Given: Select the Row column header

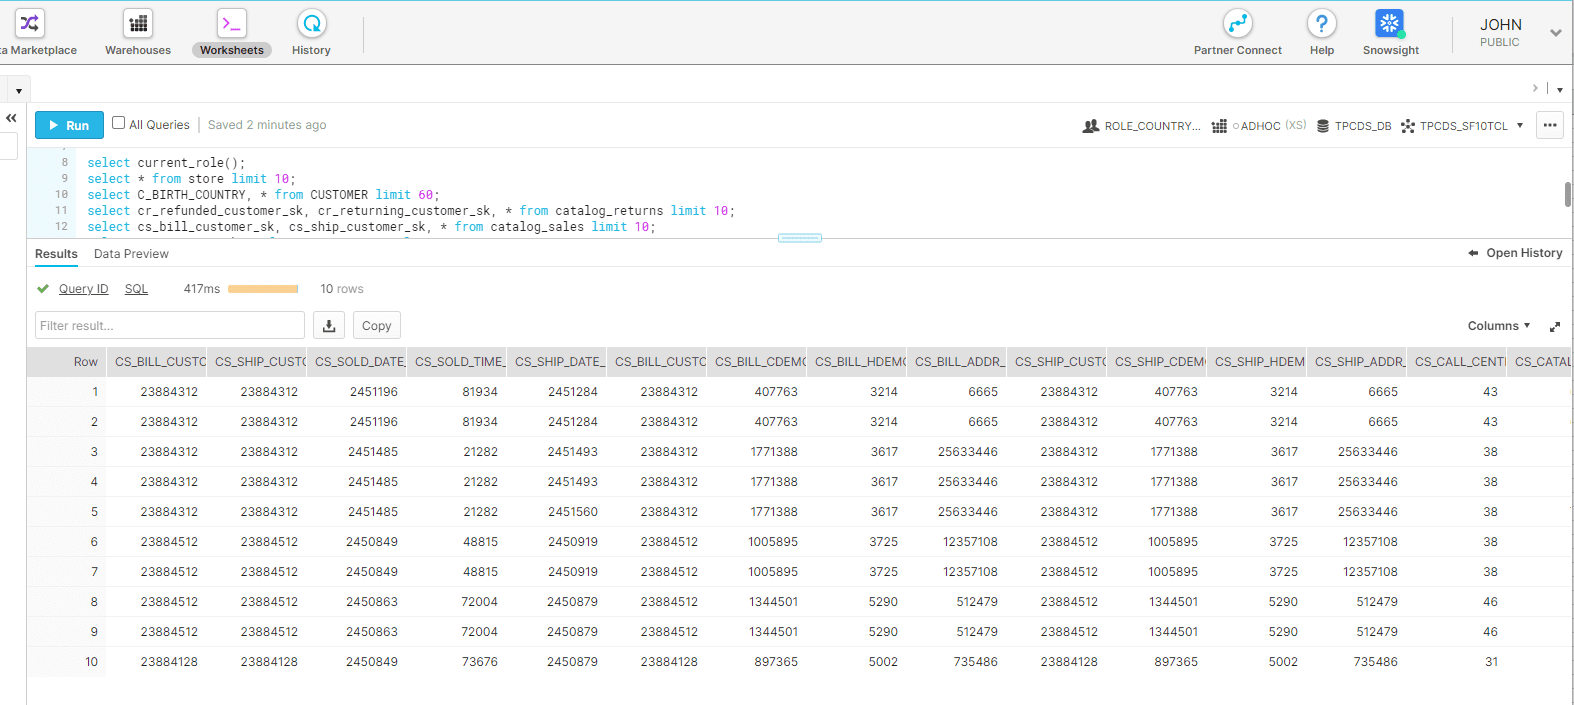Looking at the screenshot, I should pos(67,362).
